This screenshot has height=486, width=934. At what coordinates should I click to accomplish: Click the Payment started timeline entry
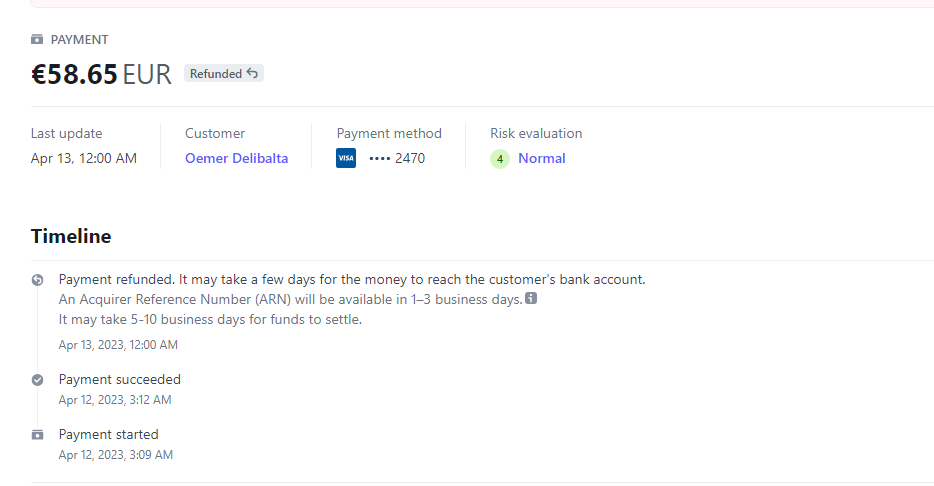pyautogui.click(x=109, y=434)
